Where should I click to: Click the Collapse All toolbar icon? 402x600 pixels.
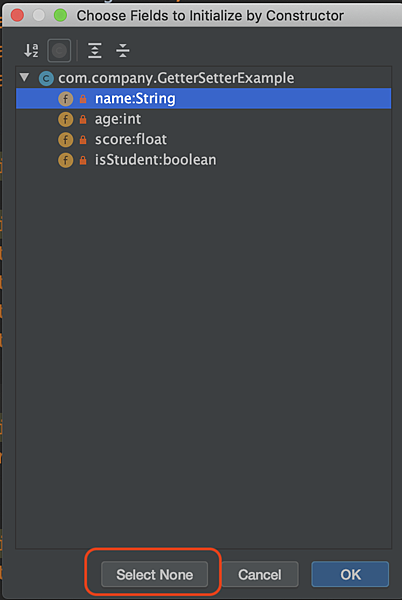point(122,51)
